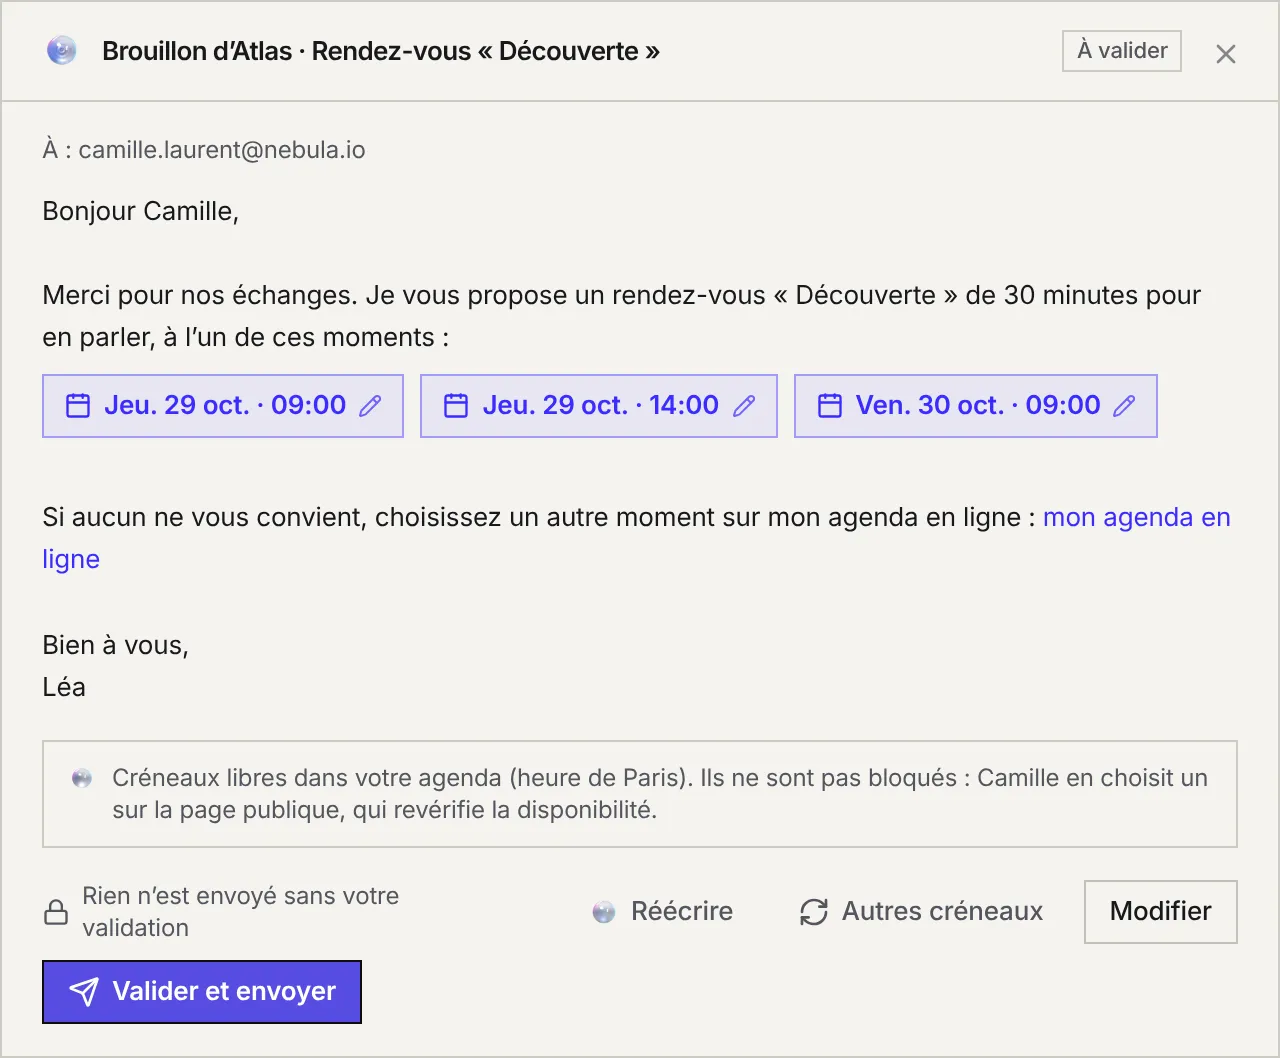
Task: Click the Modifier button
Action: [x=1161, y=912]
